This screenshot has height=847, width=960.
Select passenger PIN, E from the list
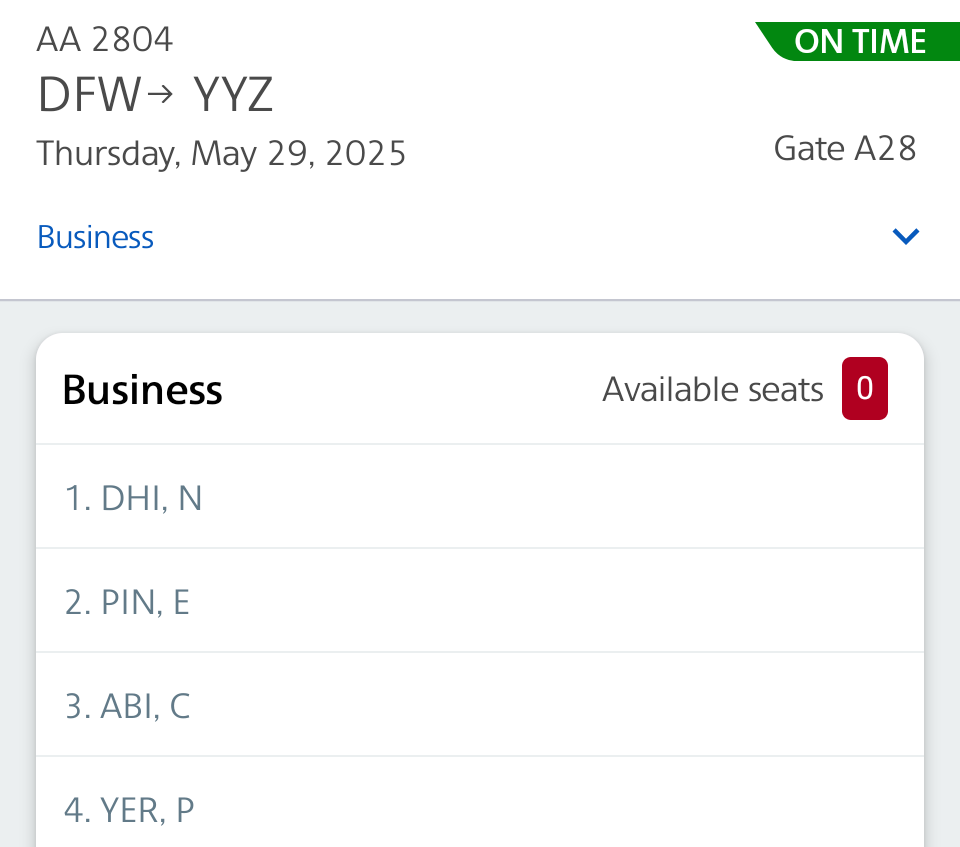point(127,601)
